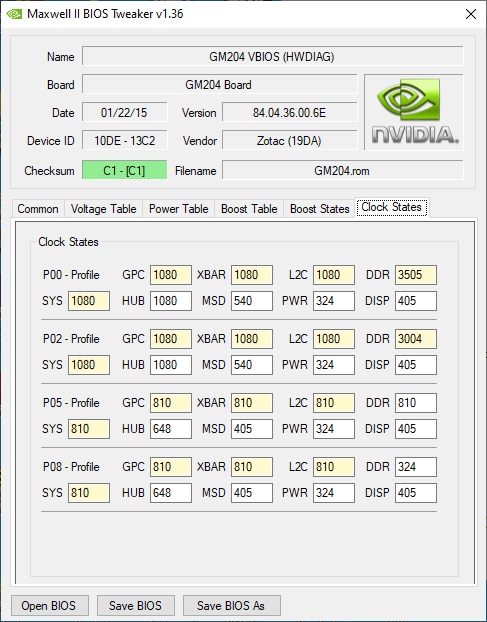The image size is (487, 622).
Task: Click the P00 DDR field showing 3505
Action: pyautogui.click(x=416, y=275)
